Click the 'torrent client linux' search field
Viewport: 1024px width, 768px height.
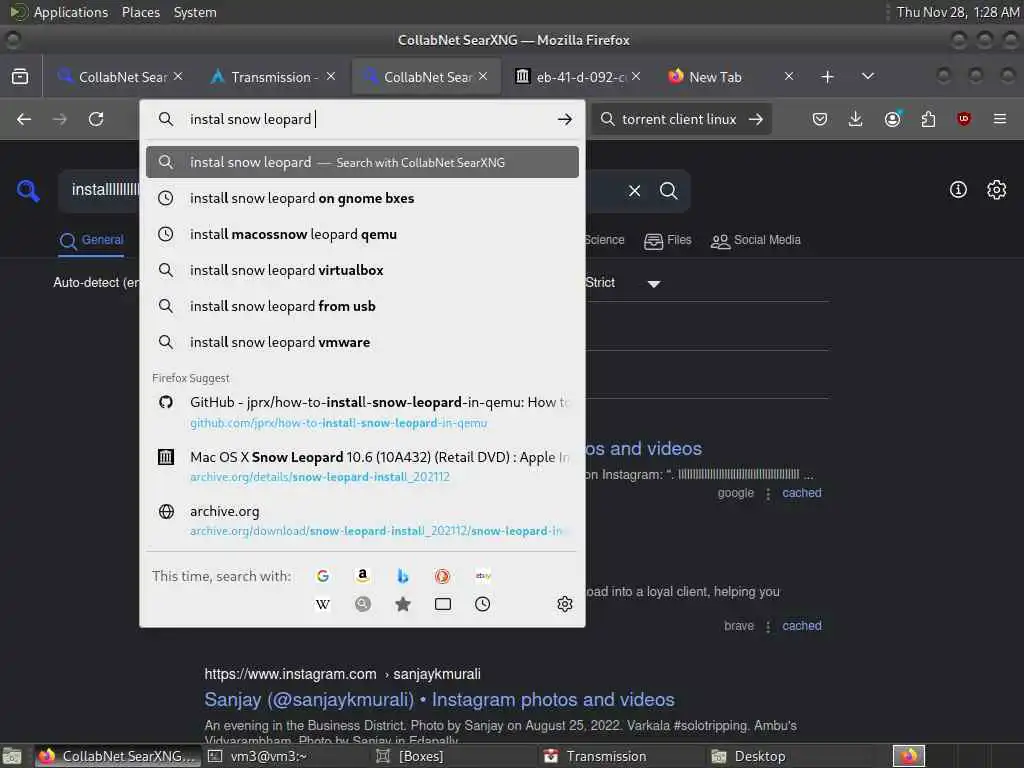click(x=679, y=119)
